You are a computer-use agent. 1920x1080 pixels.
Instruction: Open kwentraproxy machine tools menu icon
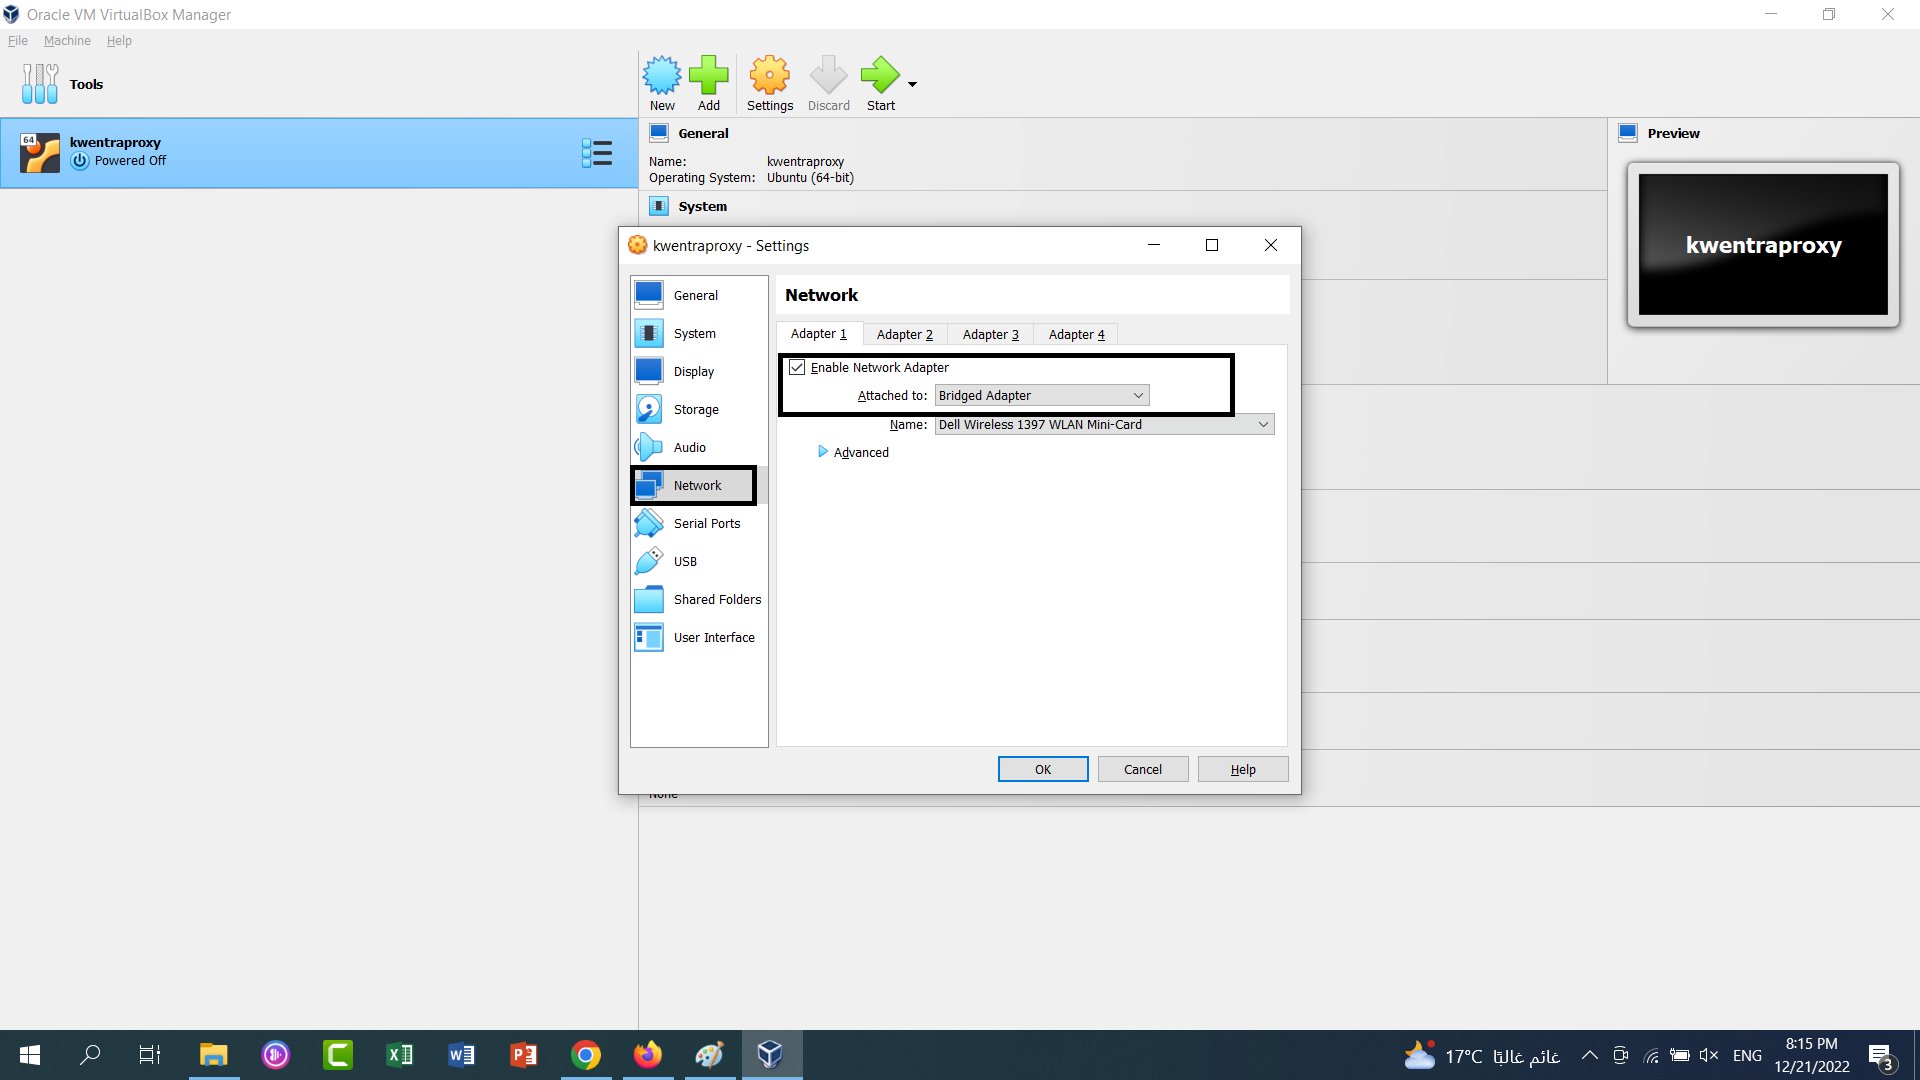pos(597,153)
